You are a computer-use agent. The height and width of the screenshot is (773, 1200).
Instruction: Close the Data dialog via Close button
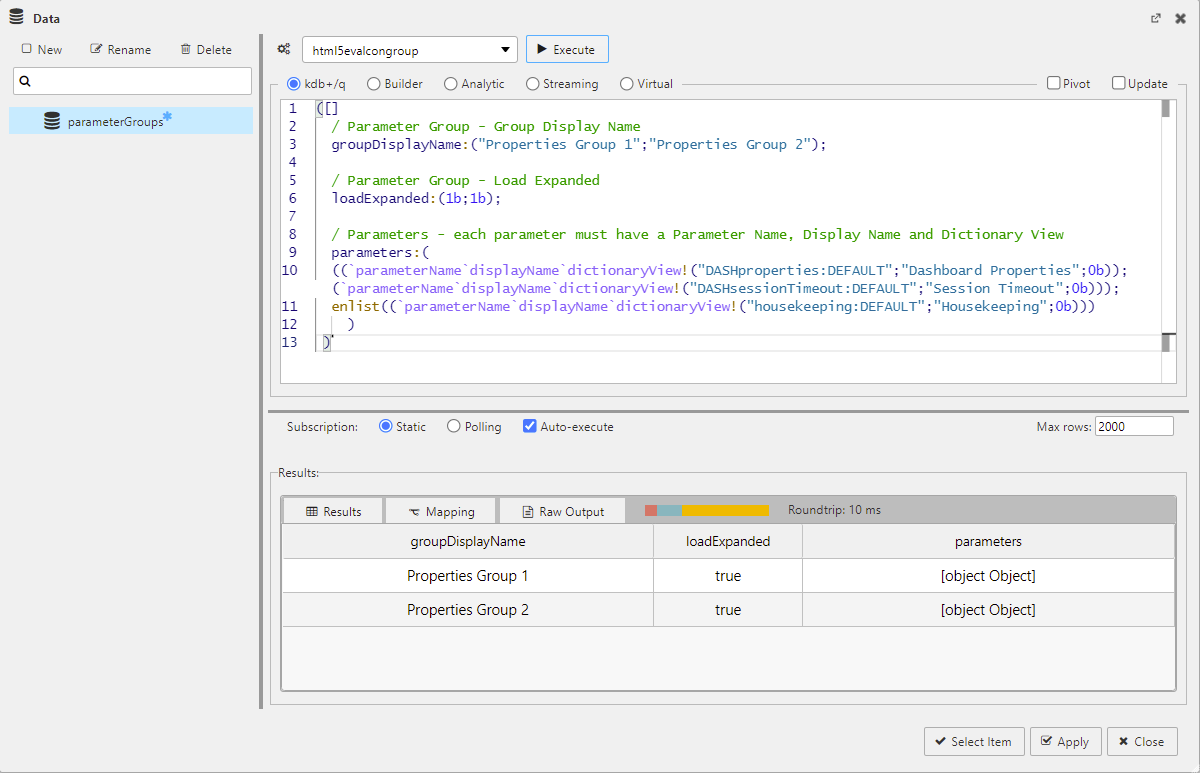point(1142,741)
